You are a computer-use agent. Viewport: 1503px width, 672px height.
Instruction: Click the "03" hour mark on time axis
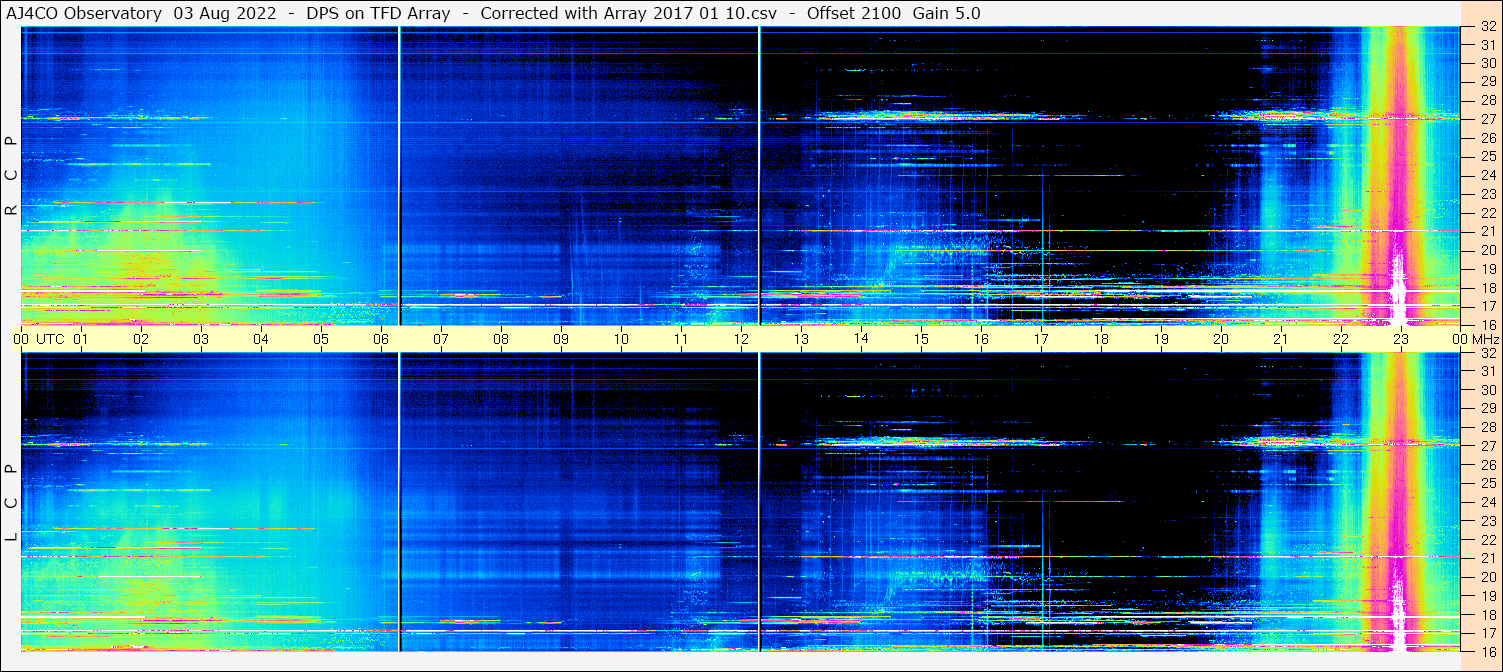click(x=201, y=339)
